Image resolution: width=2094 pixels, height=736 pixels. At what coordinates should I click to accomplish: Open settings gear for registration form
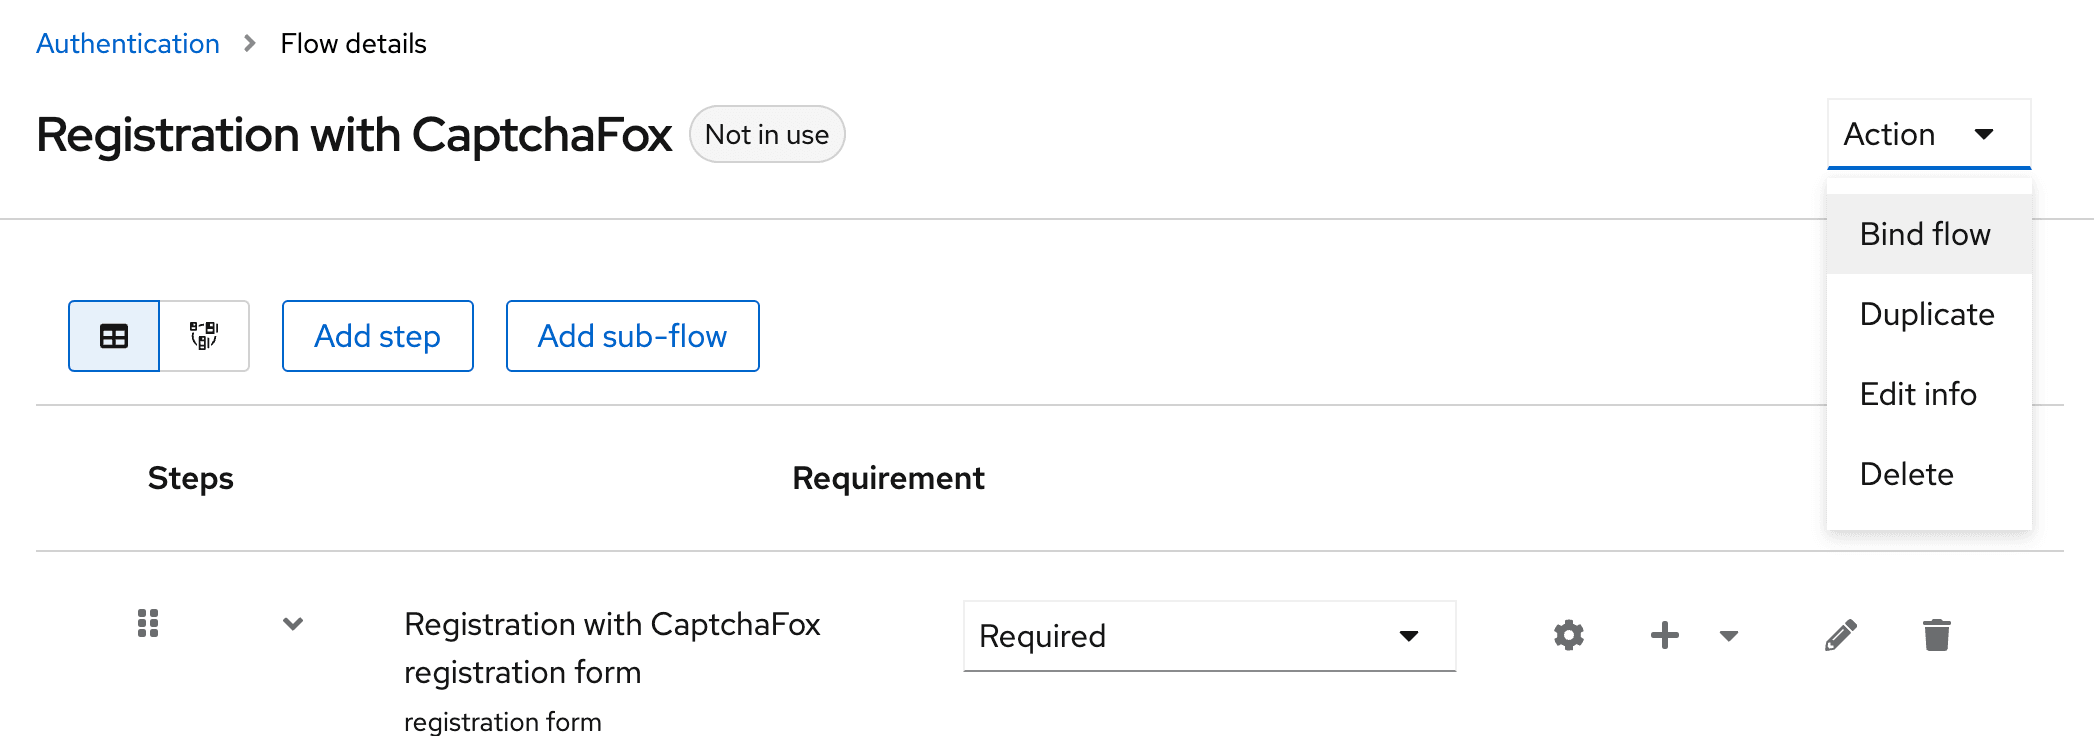coord(1569,635)
